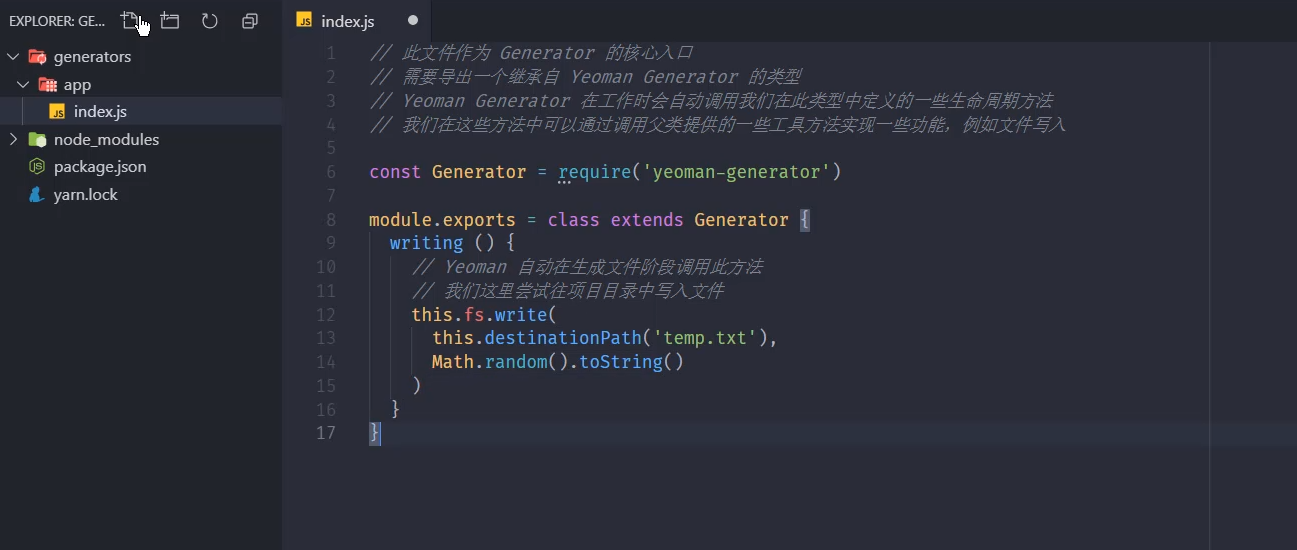Collapse the generators folder chevron
The height and width of the screenshot is (550, 1297).
pos(13,57)
